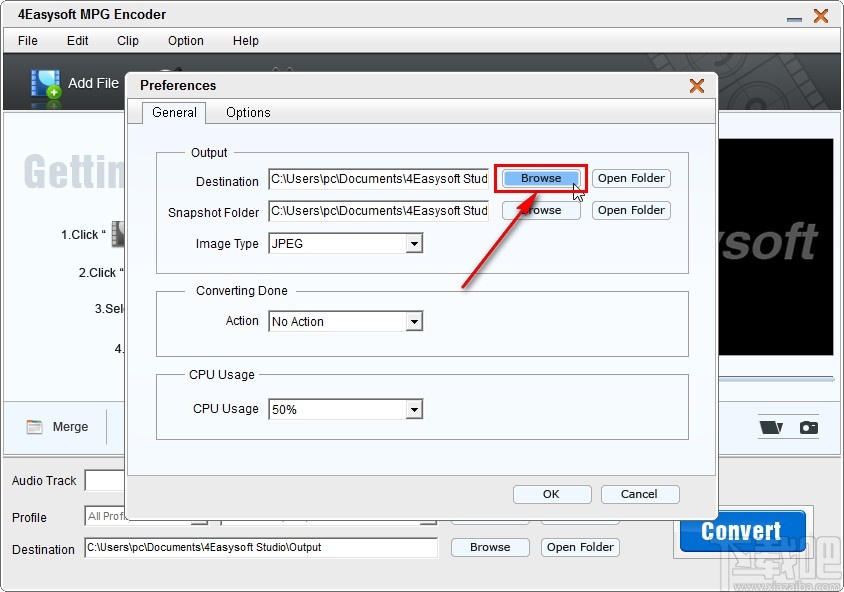Click Browse in main window bottom bar
844x592 pixels.
pos(490,547)
